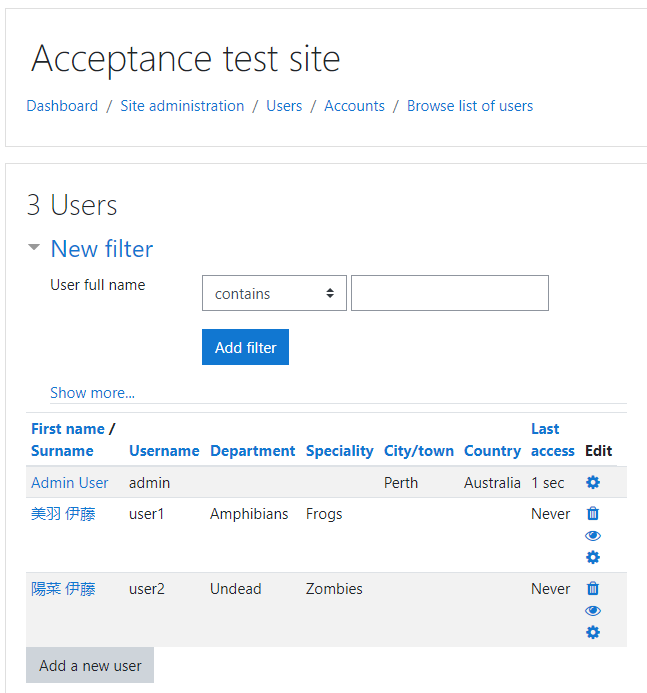Open edit settings gear for Admin User
647x693 pixels.
(593, 482)
